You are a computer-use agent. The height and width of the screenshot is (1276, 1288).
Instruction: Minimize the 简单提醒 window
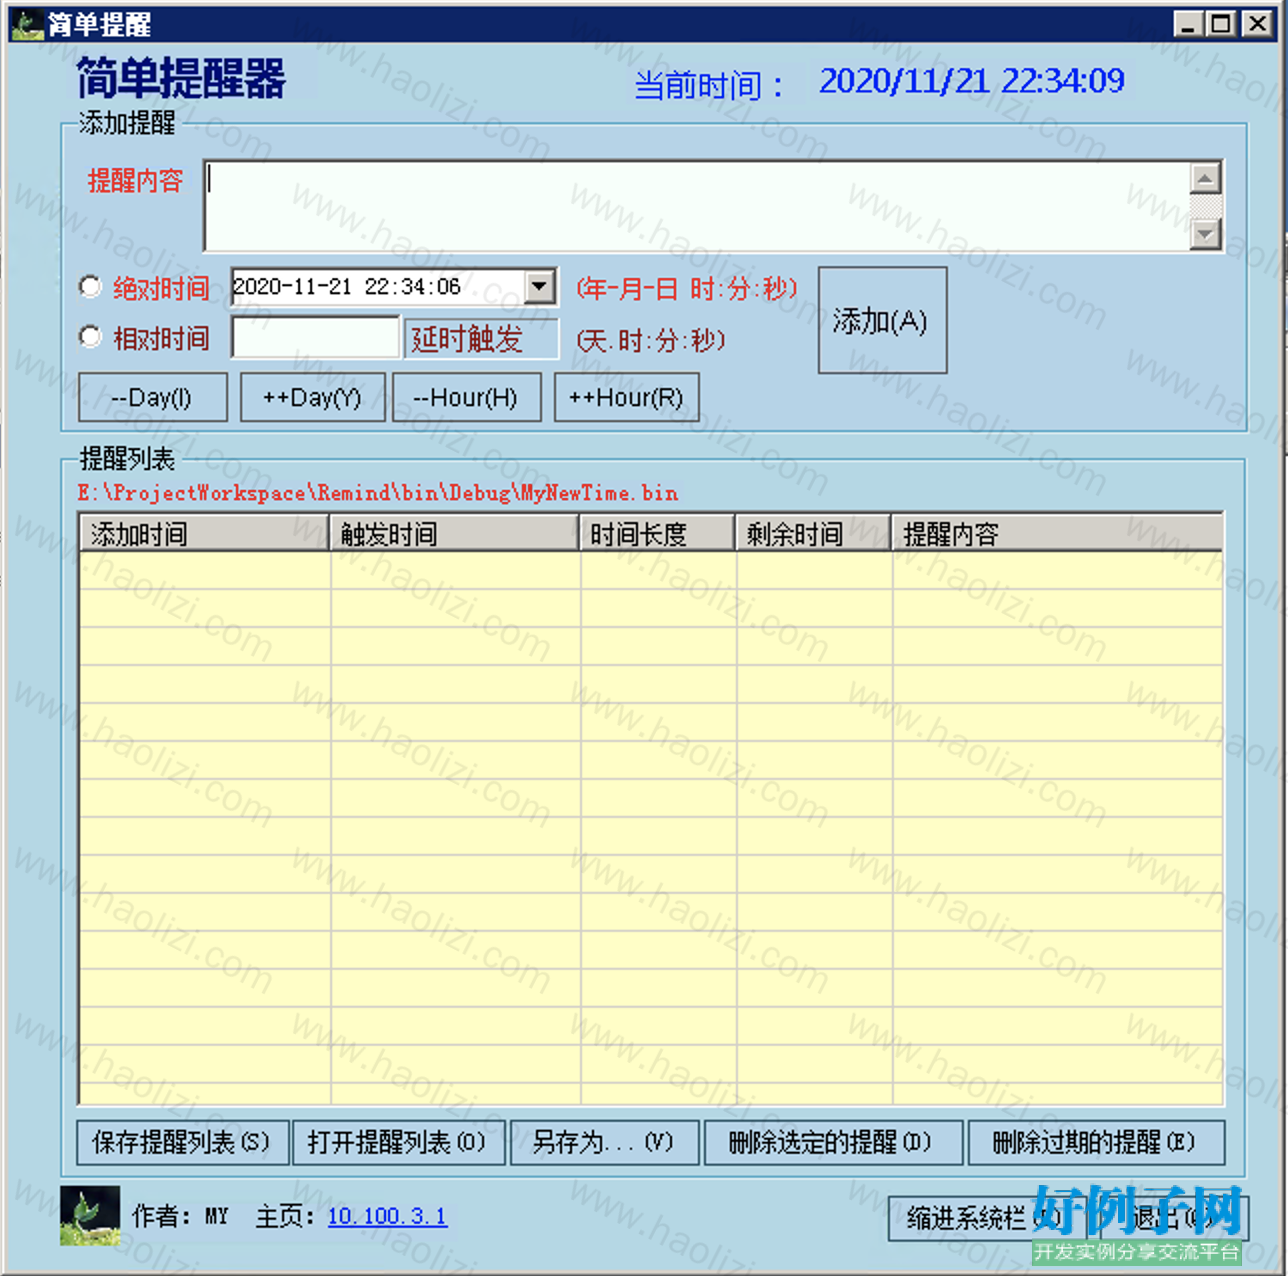1187,24
